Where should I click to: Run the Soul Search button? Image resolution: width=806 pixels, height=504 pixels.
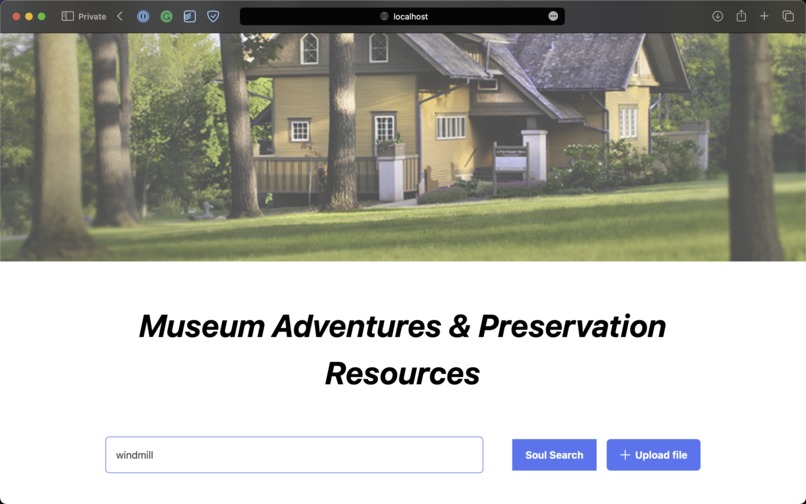[554, 455]
